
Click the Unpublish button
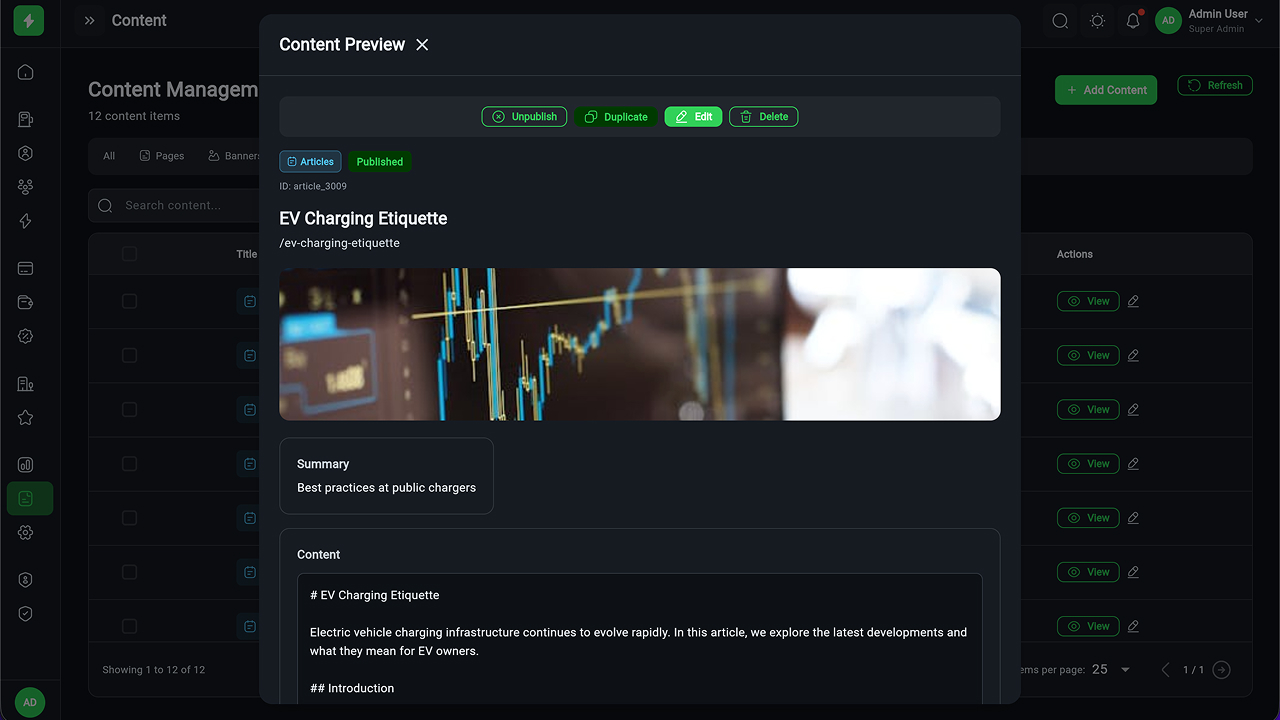(x=525, y=117)
